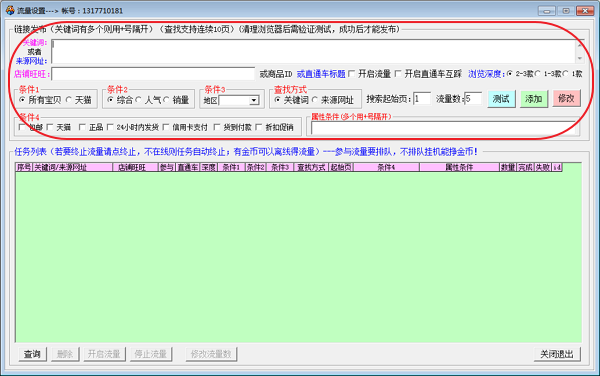Viewport: 600px width, 376px height.
Task: Check the 24小时内发货 option
Action: 111,127
